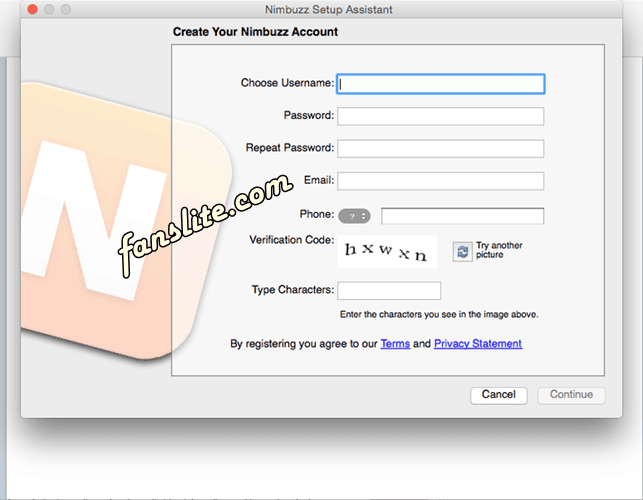
Task: Click the Phone number field
Action: coord(463,216)
